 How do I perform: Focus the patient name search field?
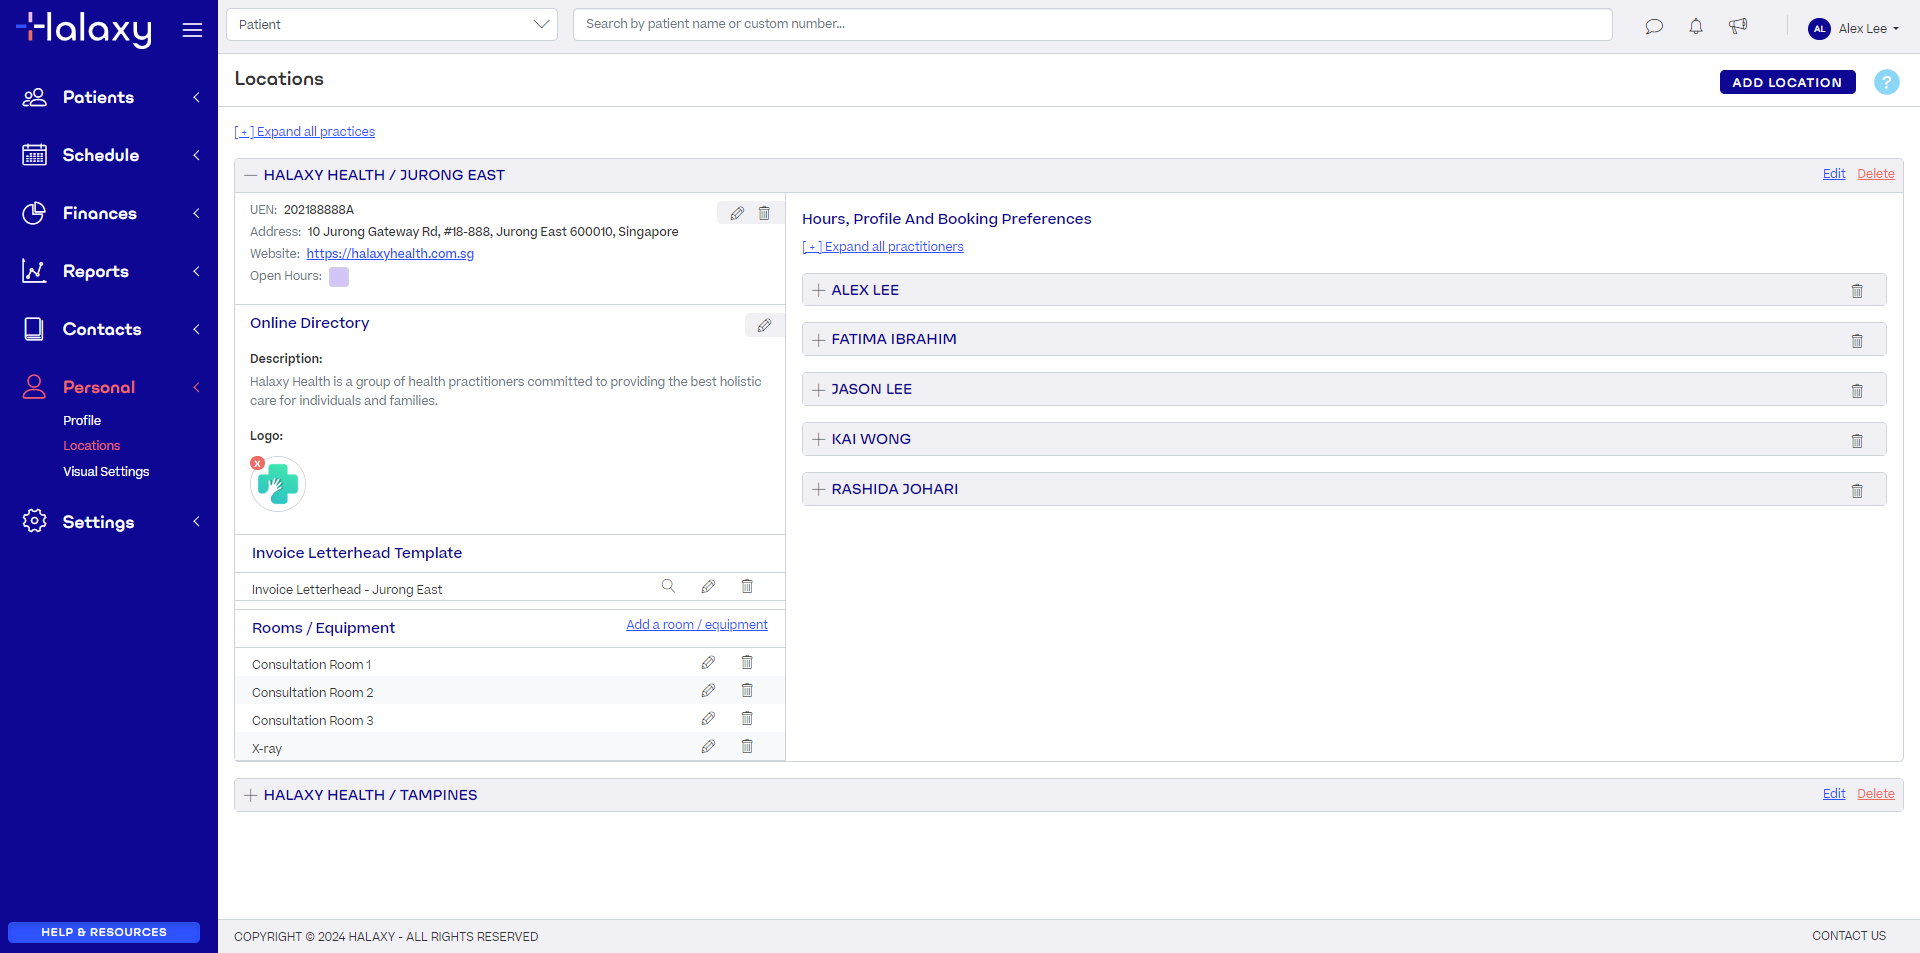point(1092,24)
